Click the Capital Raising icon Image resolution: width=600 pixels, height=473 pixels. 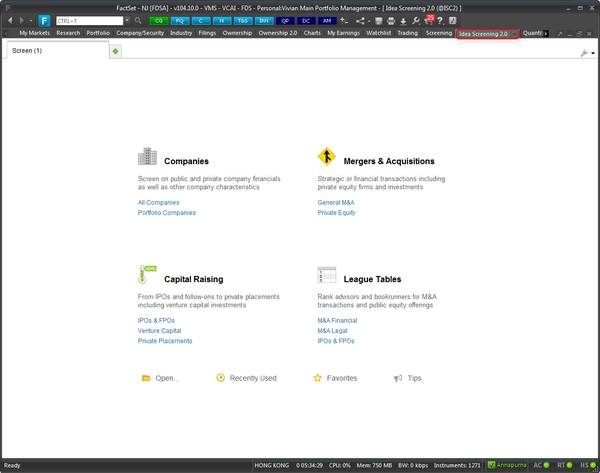(147, 274)
